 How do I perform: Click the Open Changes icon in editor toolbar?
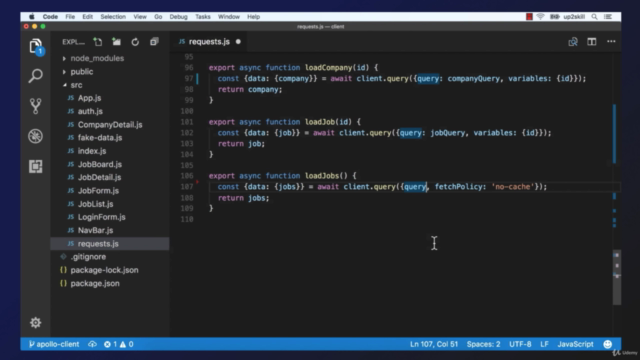(573, 42)
